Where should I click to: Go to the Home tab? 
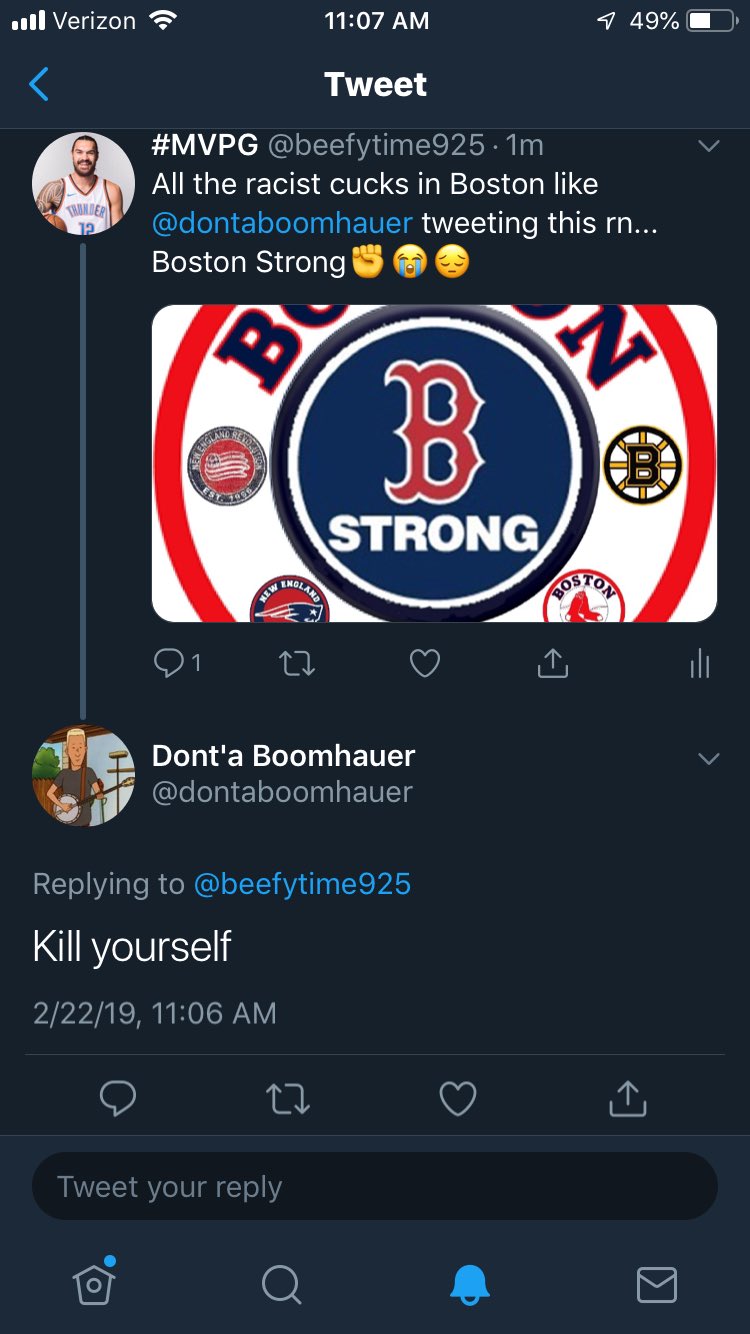[x=93, y=1284]
